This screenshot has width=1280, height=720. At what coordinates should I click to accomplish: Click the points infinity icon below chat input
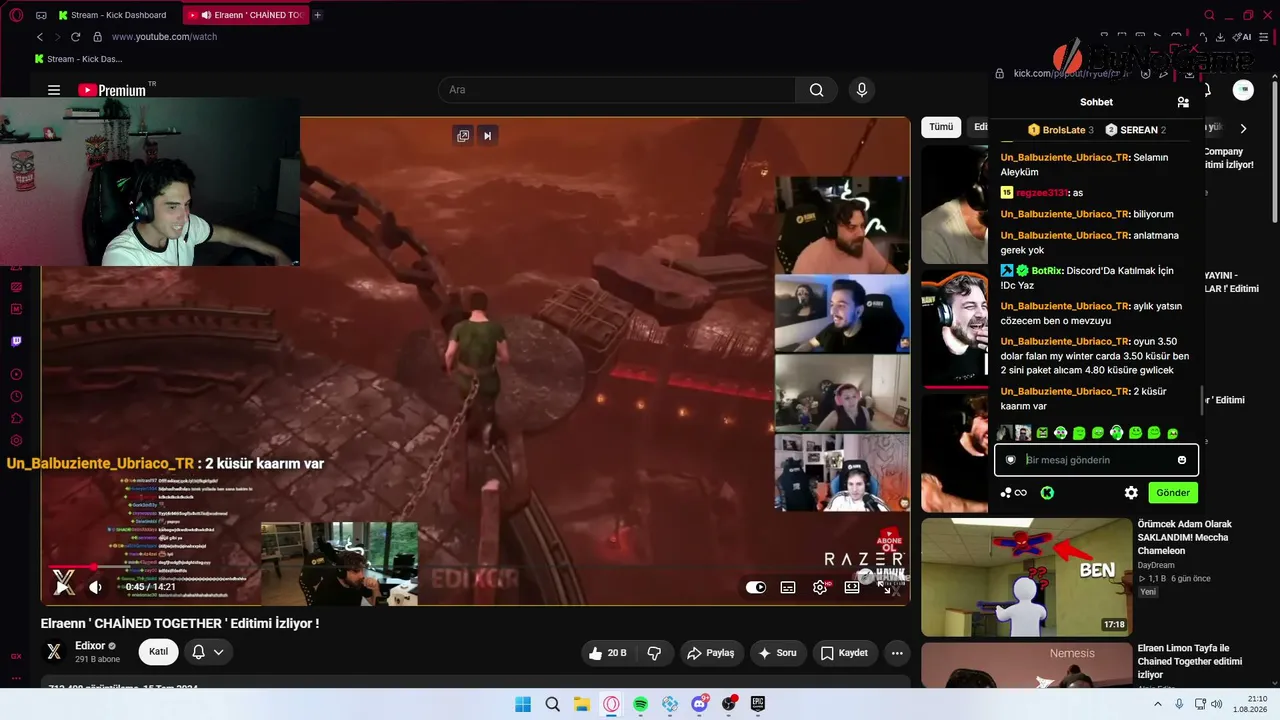click(1014, 493)
